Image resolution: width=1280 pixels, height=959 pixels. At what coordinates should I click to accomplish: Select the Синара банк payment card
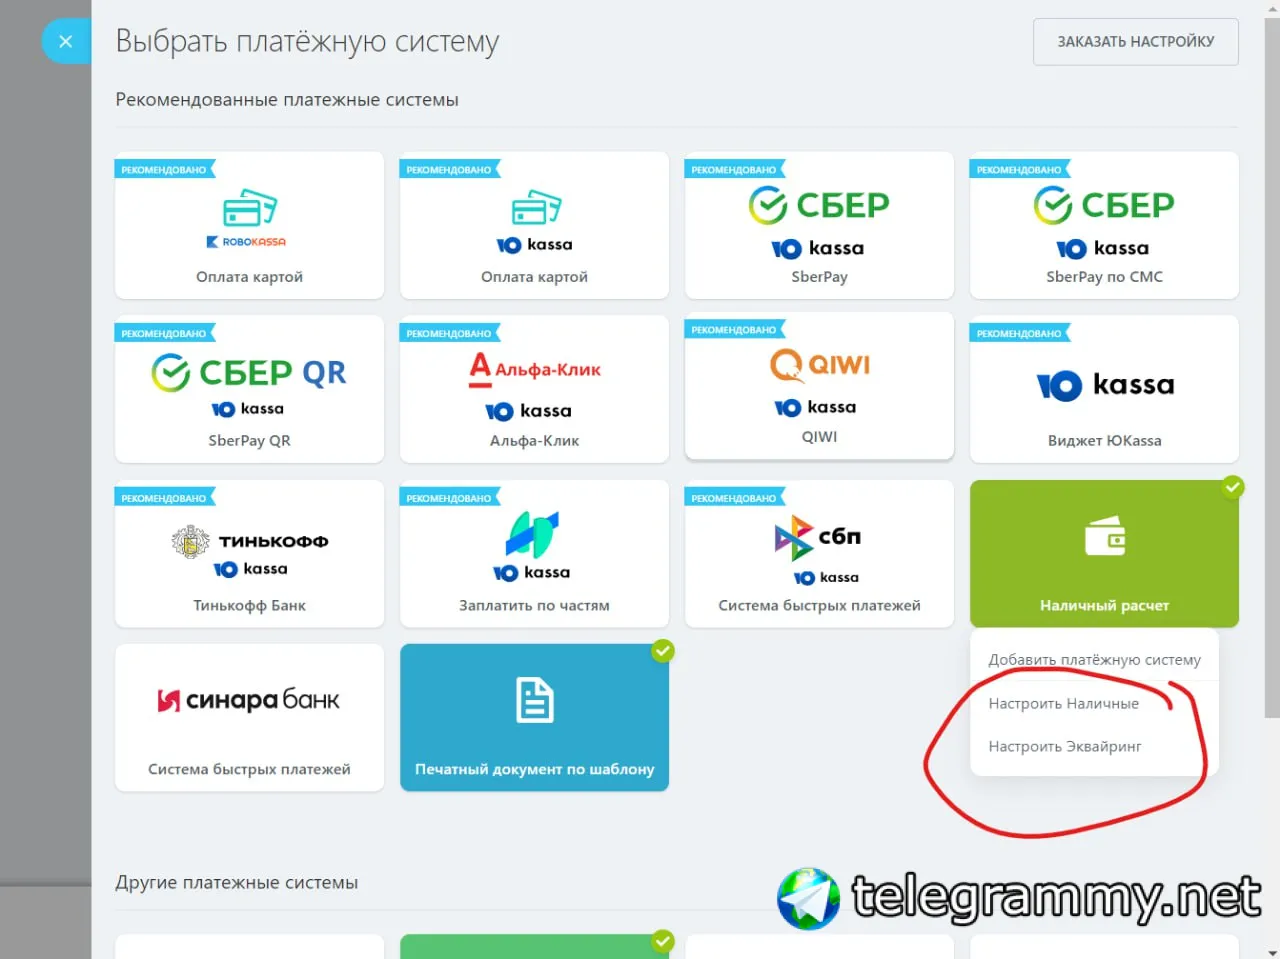point(249,718)
